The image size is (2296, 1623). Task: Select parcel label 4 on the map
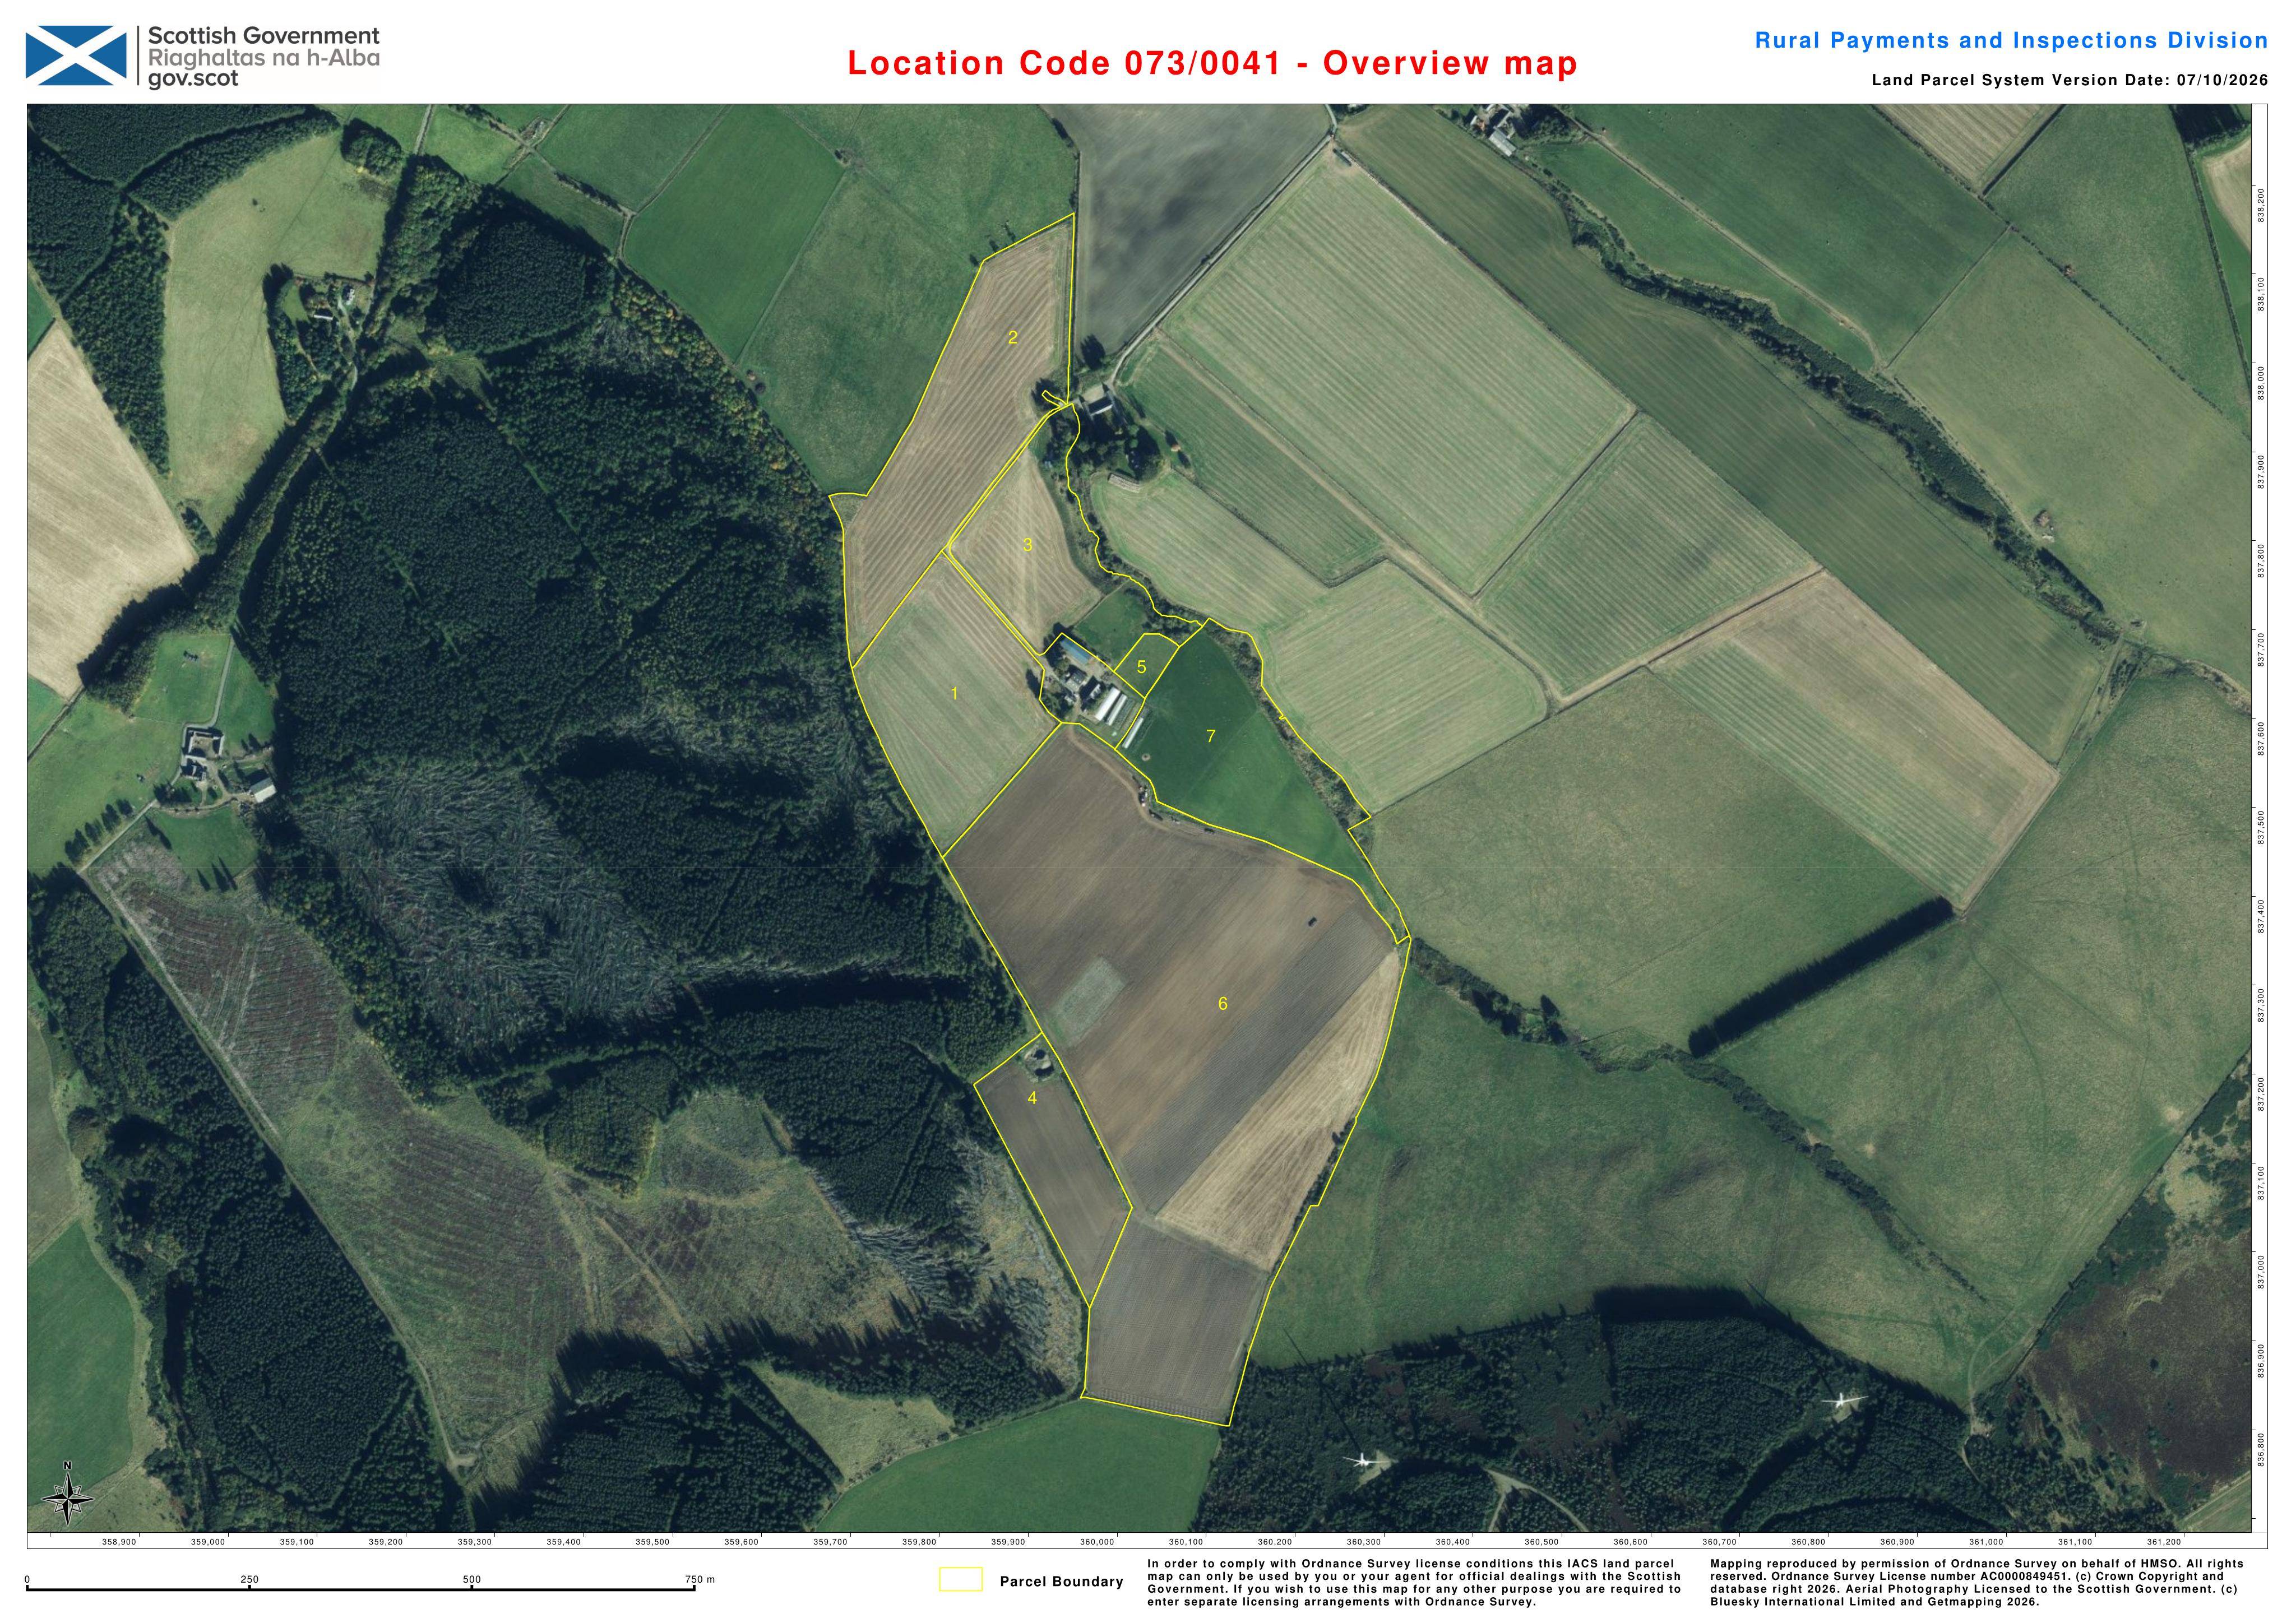[x=1032, y=1098]
